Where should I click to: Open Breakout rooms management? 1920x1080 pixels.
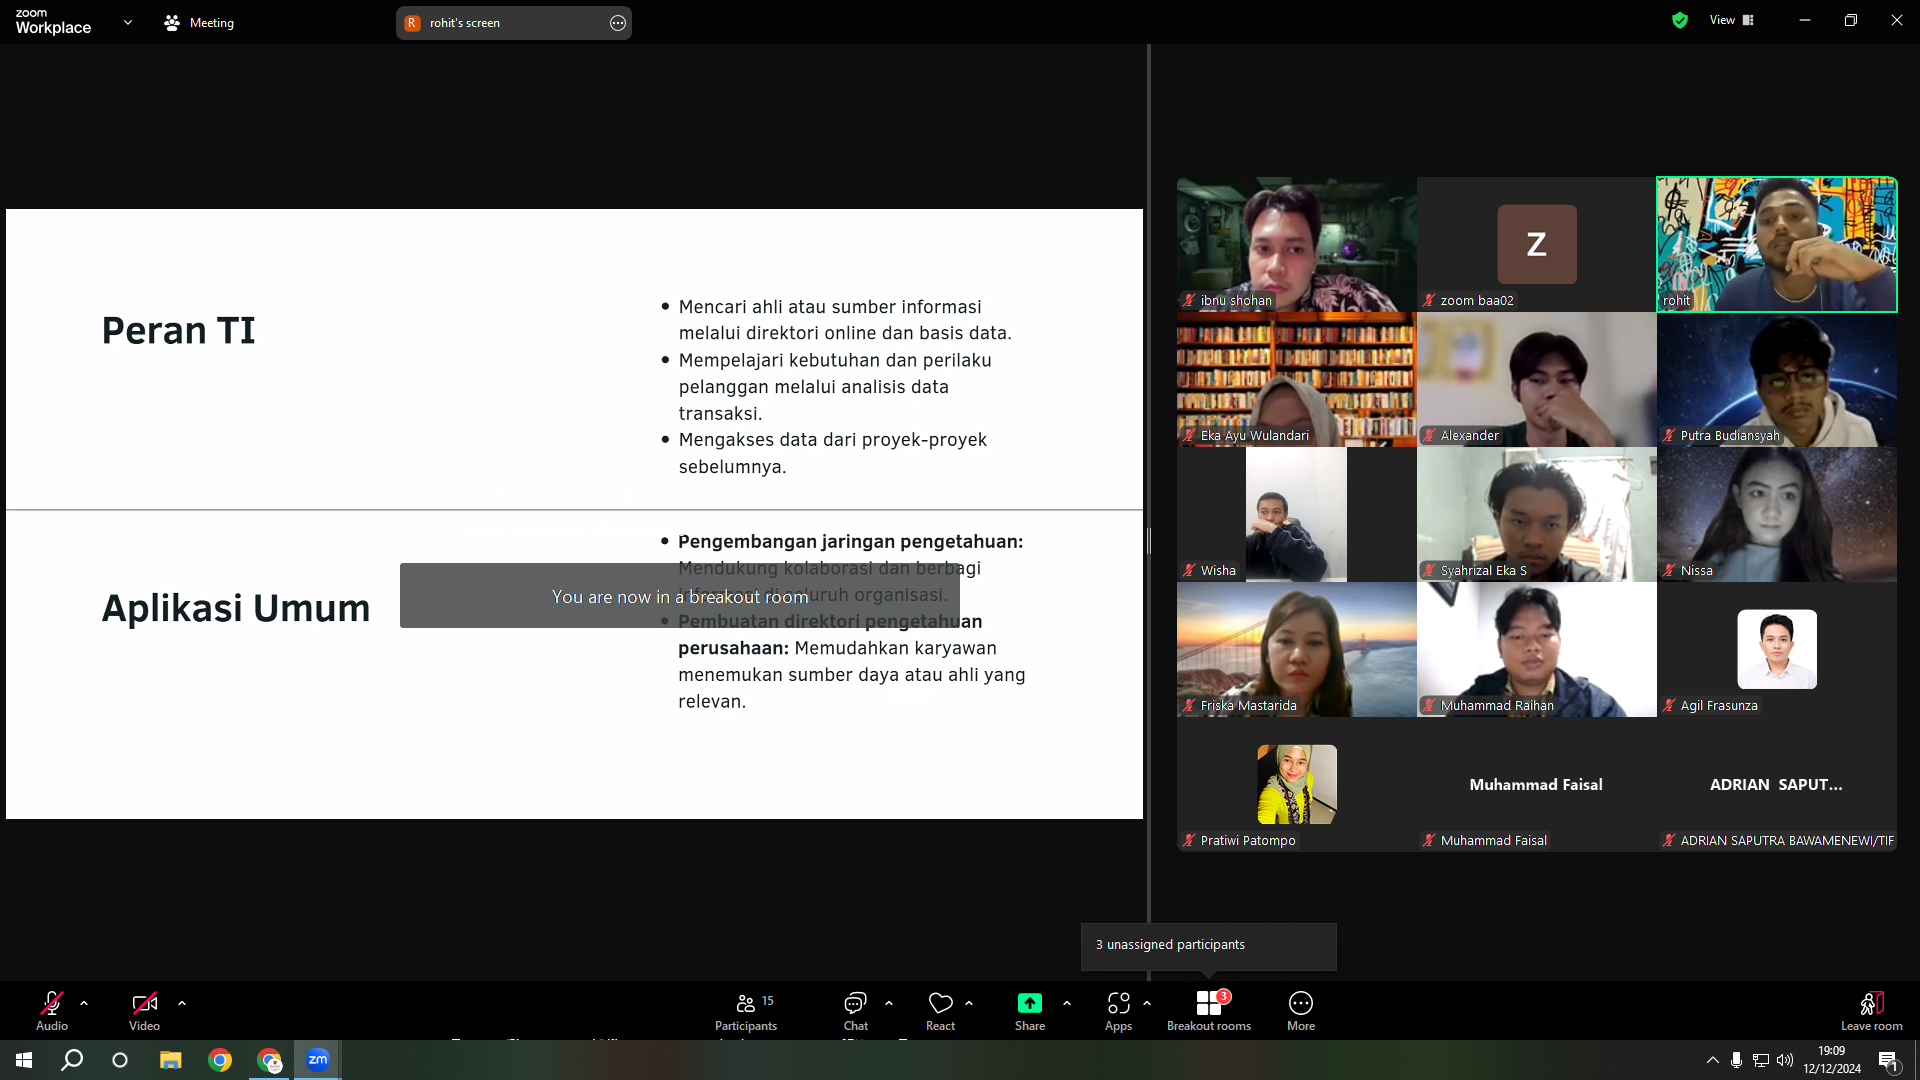[x=1209, y=1010]
